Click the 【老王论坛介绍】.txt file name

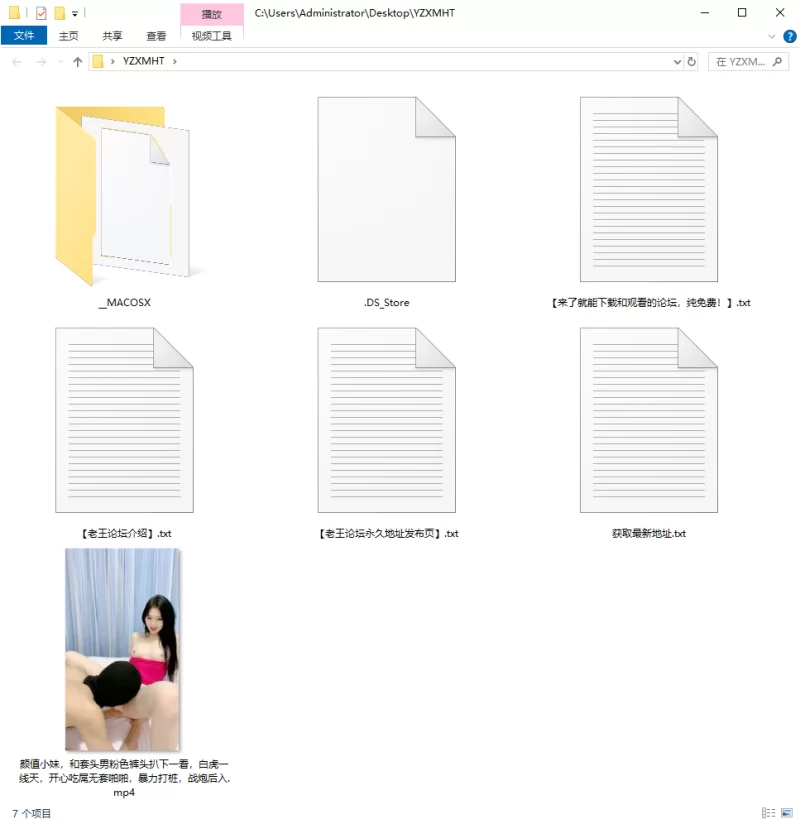click(x=125, y=533)
